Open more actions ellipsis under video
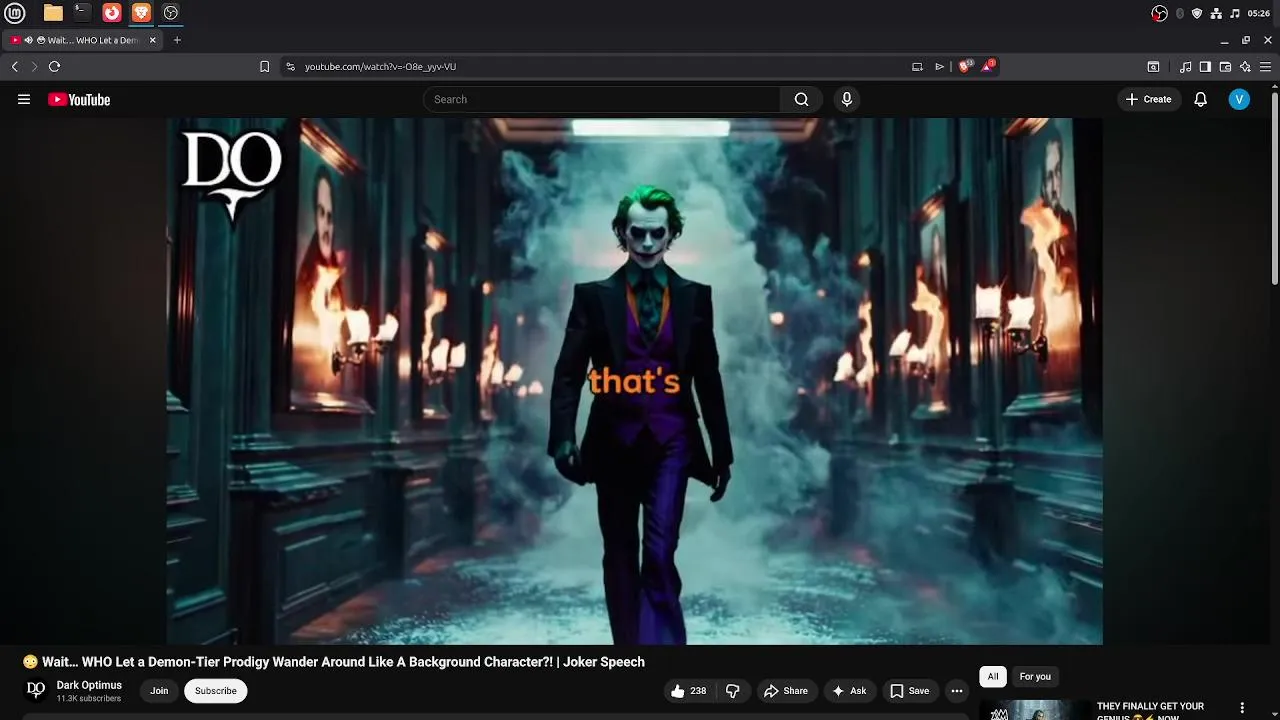The width and height of the screenshot is (1280, 720). click(957, 691)
